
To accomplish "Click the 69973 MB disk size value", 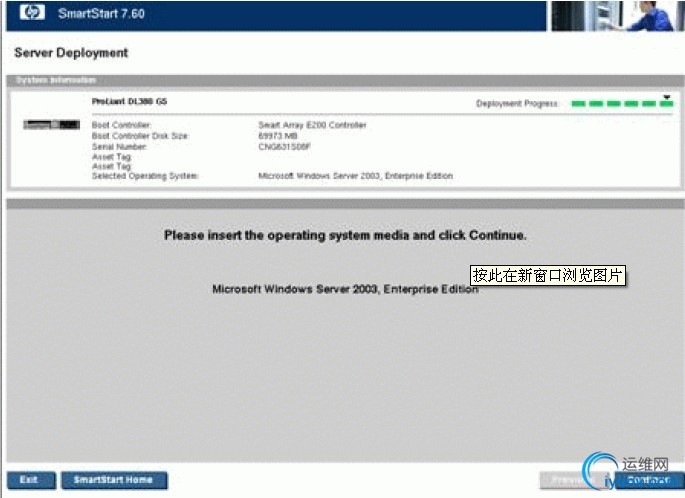I will tap(278, 136).
